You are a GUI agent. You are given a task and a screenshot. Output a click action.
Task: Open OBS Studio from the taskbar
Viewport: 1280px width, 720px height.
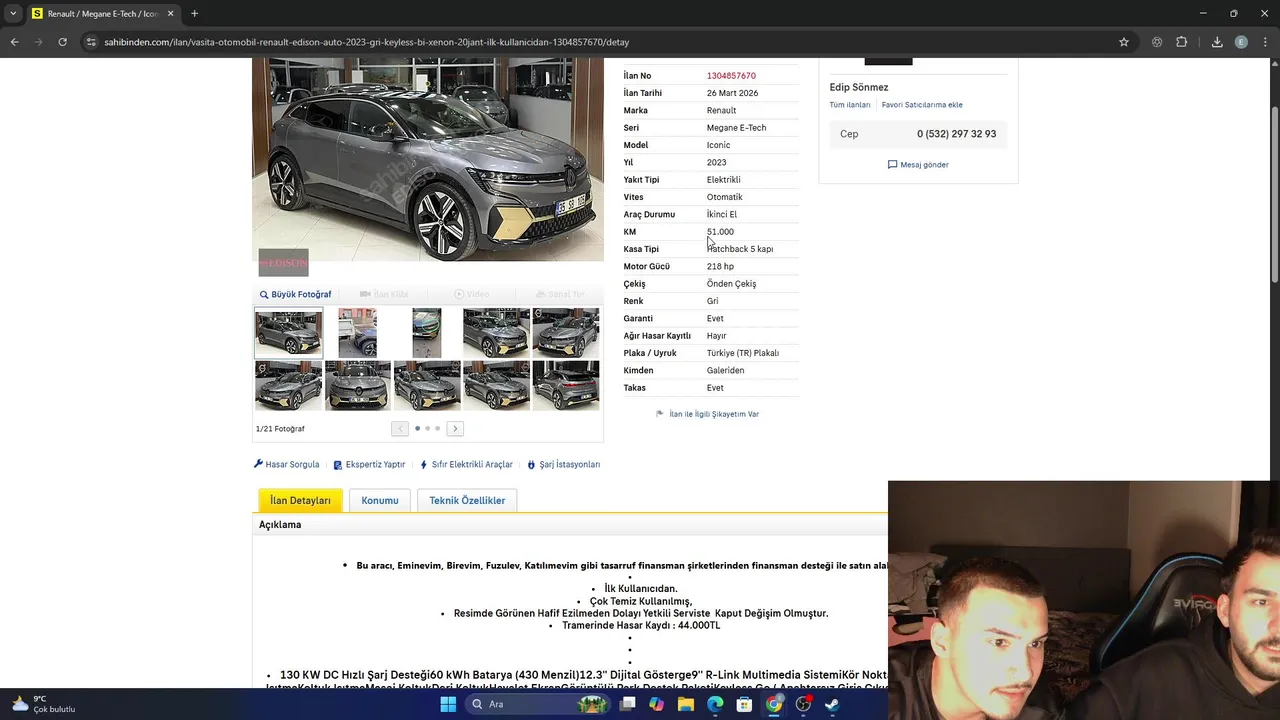[803, 704]
